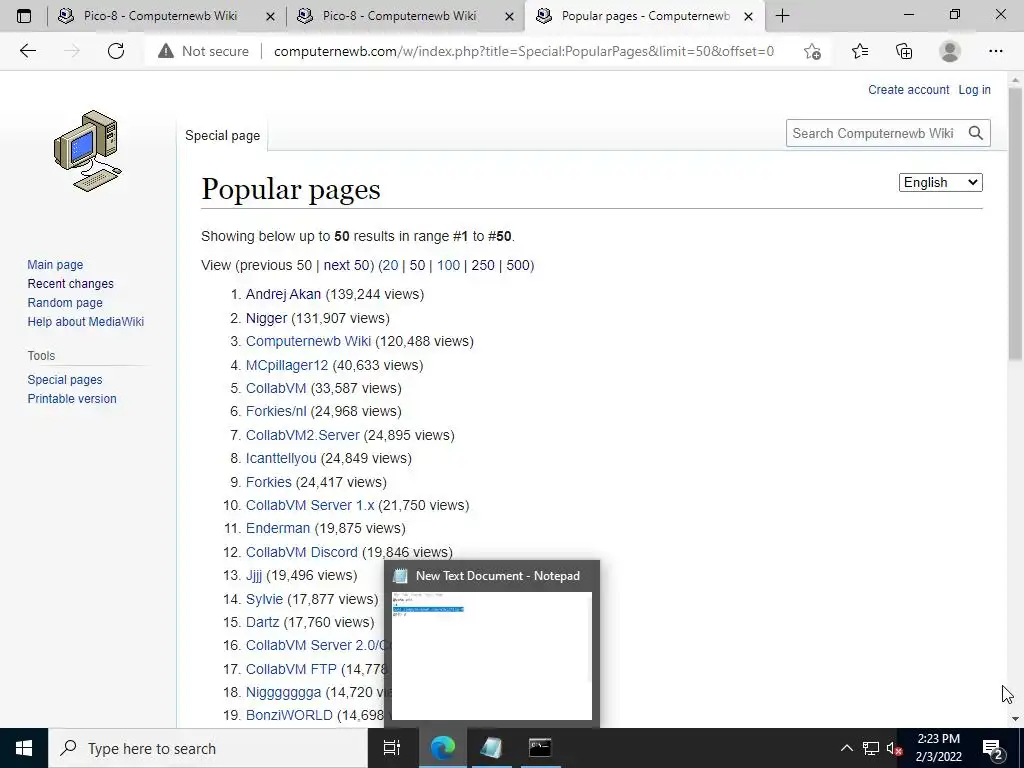Click the Log in link

tap(974, 90)
